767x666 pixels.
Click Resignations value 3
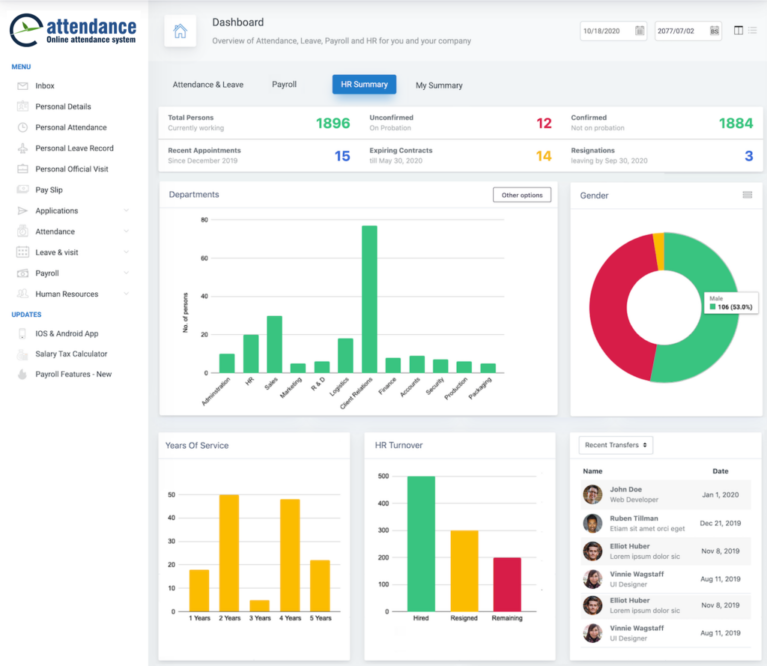coord(749,156)
